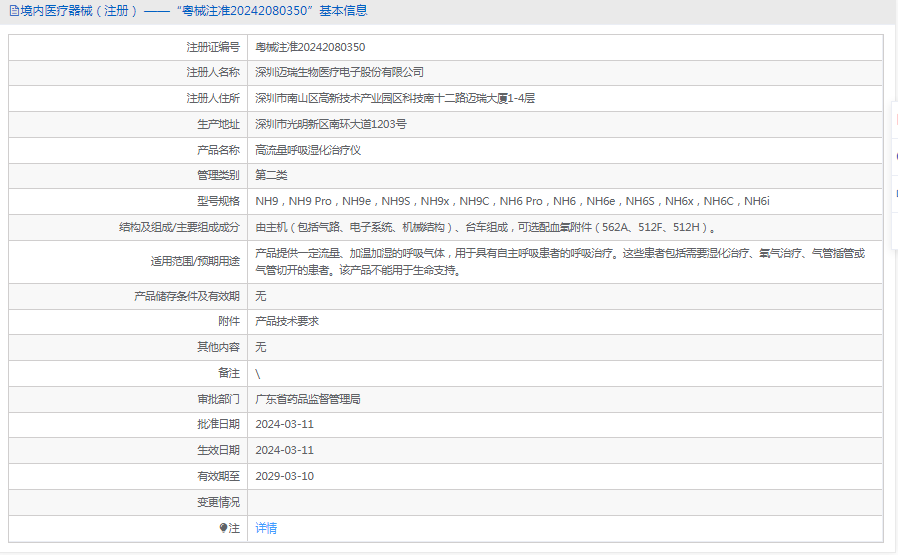898x555 pixels.
Task: Select registration number 粤械注准20242080350 value
Action: click(x=310, y=47)
